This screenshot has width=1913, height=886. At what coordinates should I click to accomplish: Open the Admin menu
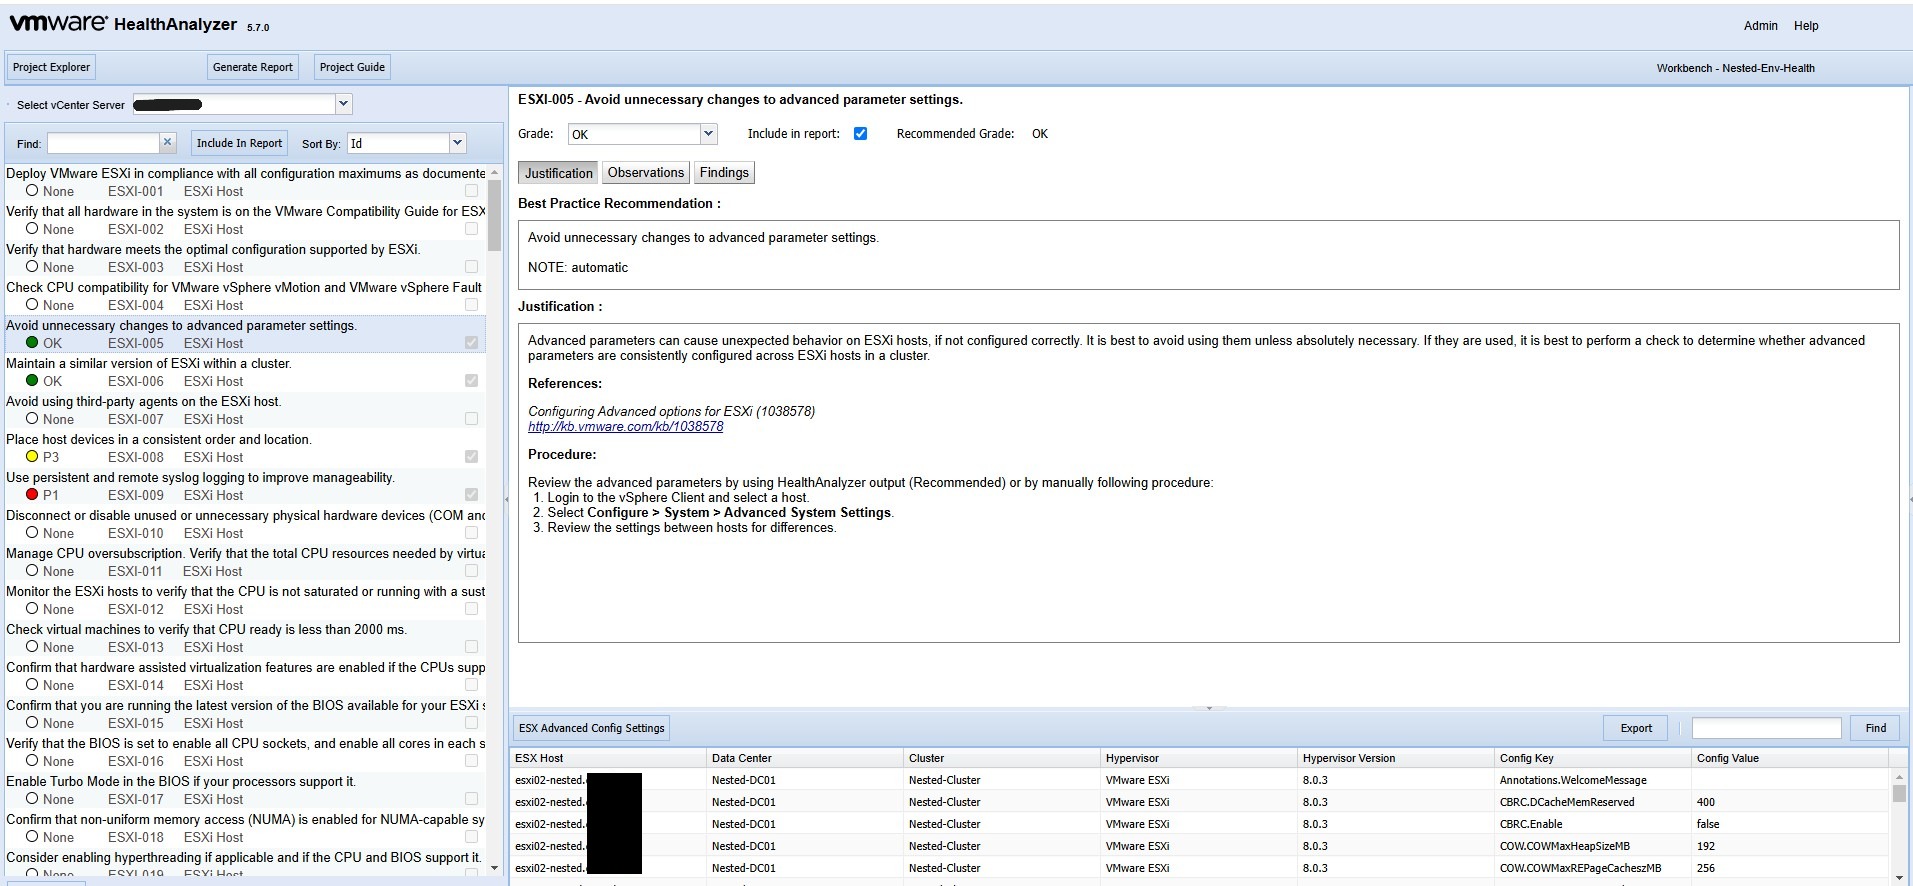1760,26
